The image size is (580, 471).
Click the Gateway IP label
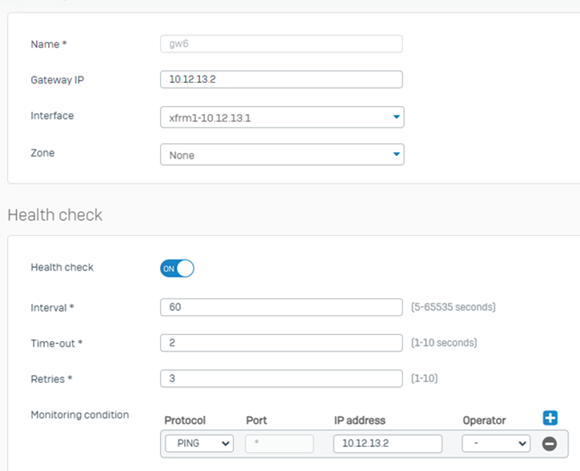click(57, 80)
